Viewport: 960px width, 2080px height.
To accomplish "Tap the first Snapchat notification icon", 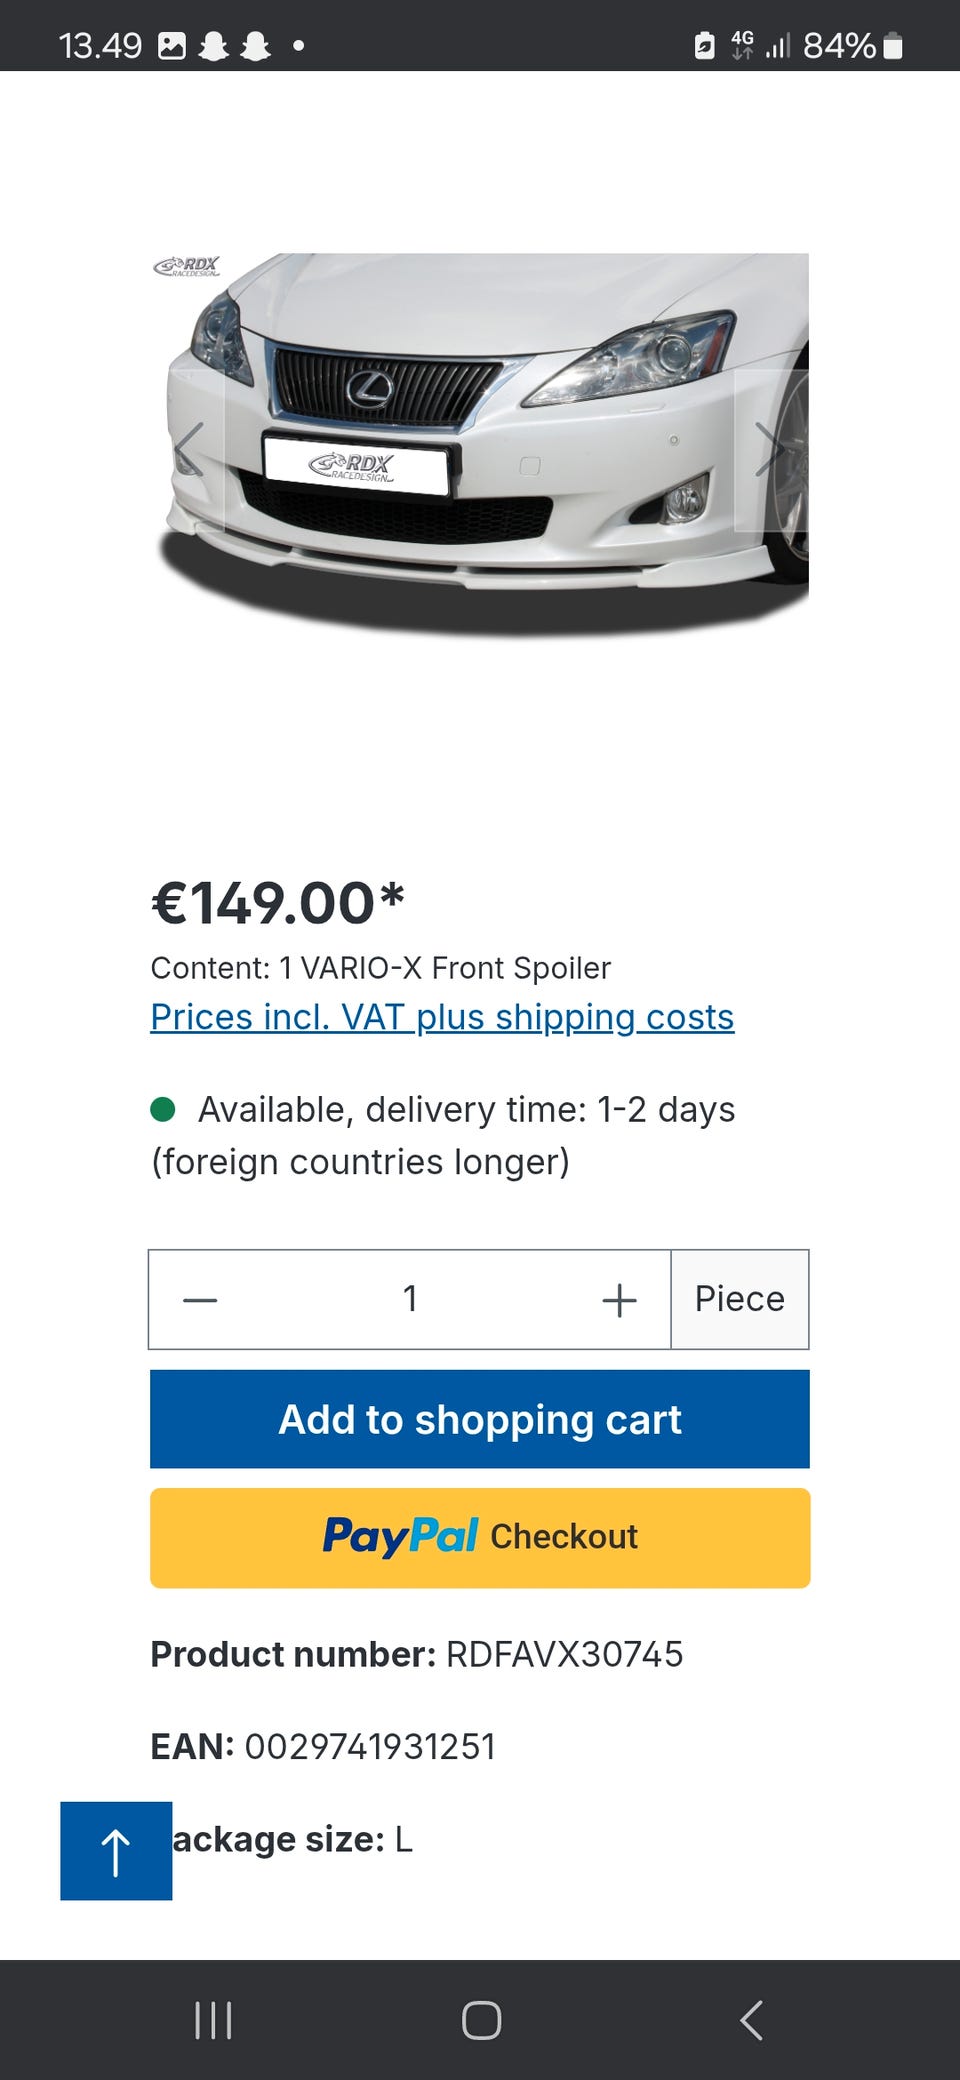I will tap(213, 46).
